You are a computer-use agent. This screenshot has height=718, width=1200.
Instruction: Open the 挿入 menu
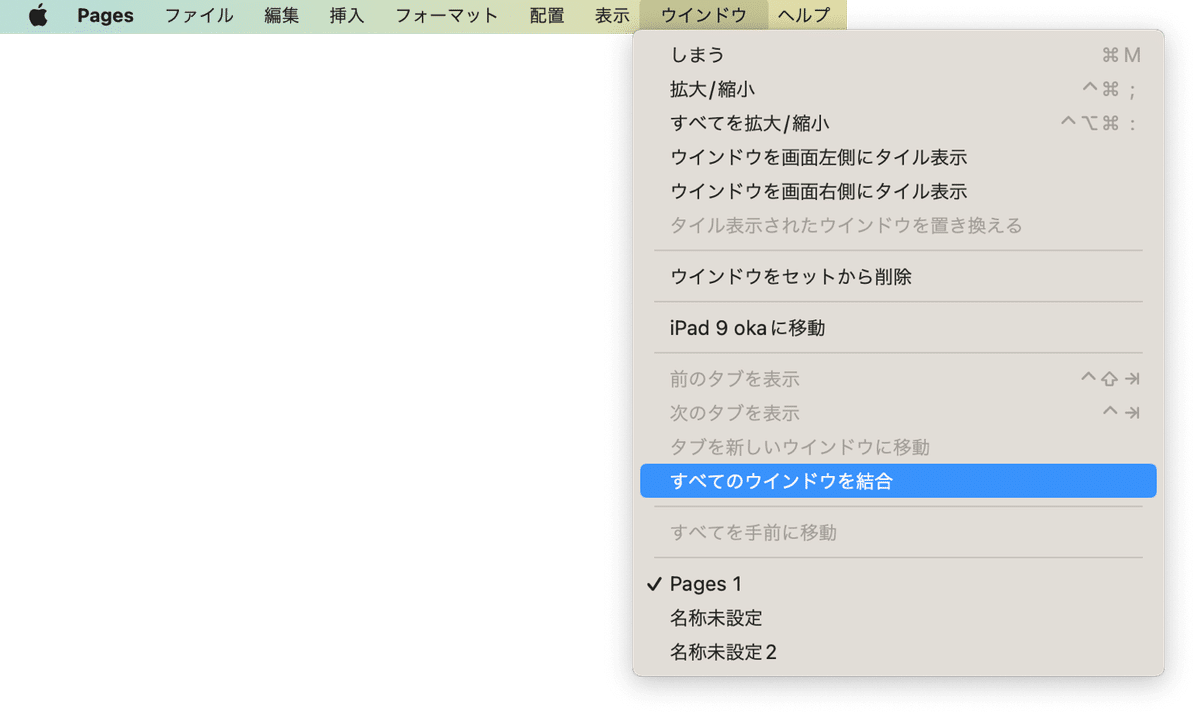346,16
